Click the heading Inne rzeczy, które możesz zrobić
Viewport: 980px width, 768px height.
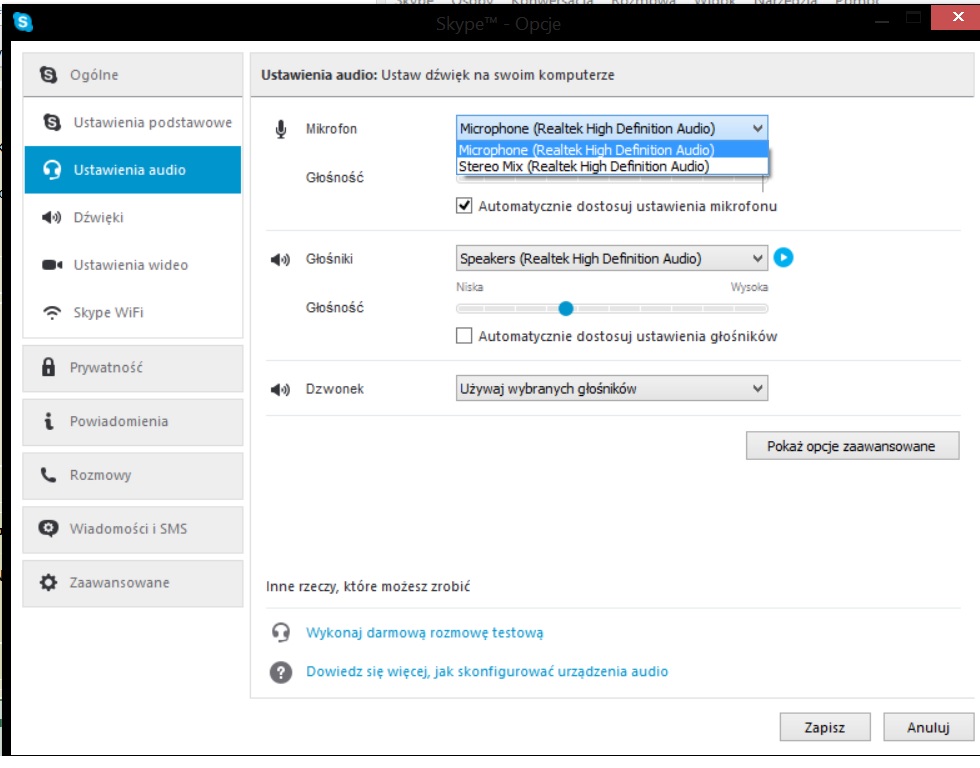pyautogui.click(x=368, y=586)
